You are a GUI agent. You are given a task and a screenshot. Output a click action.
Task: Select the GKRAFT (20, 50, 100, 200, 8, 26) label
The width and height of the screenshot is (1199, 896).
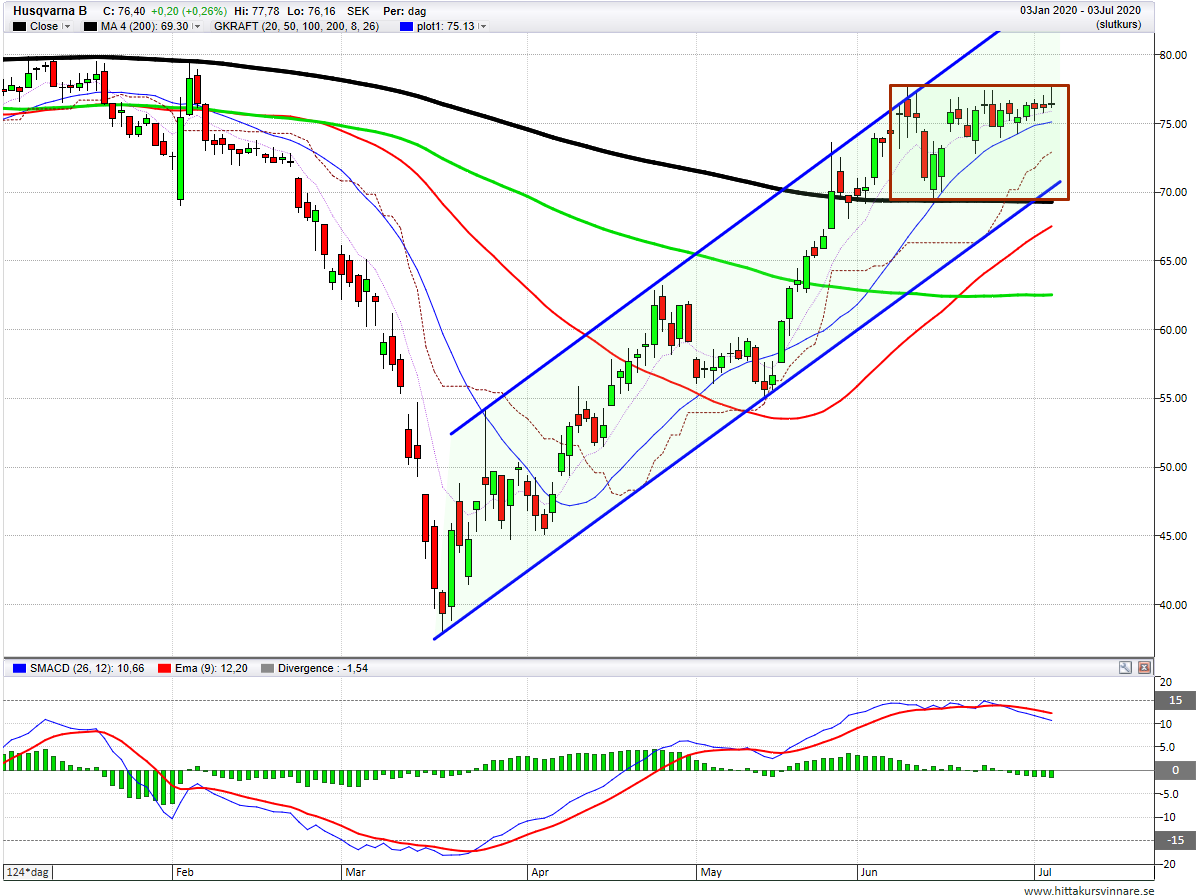(x=297, y=26)
